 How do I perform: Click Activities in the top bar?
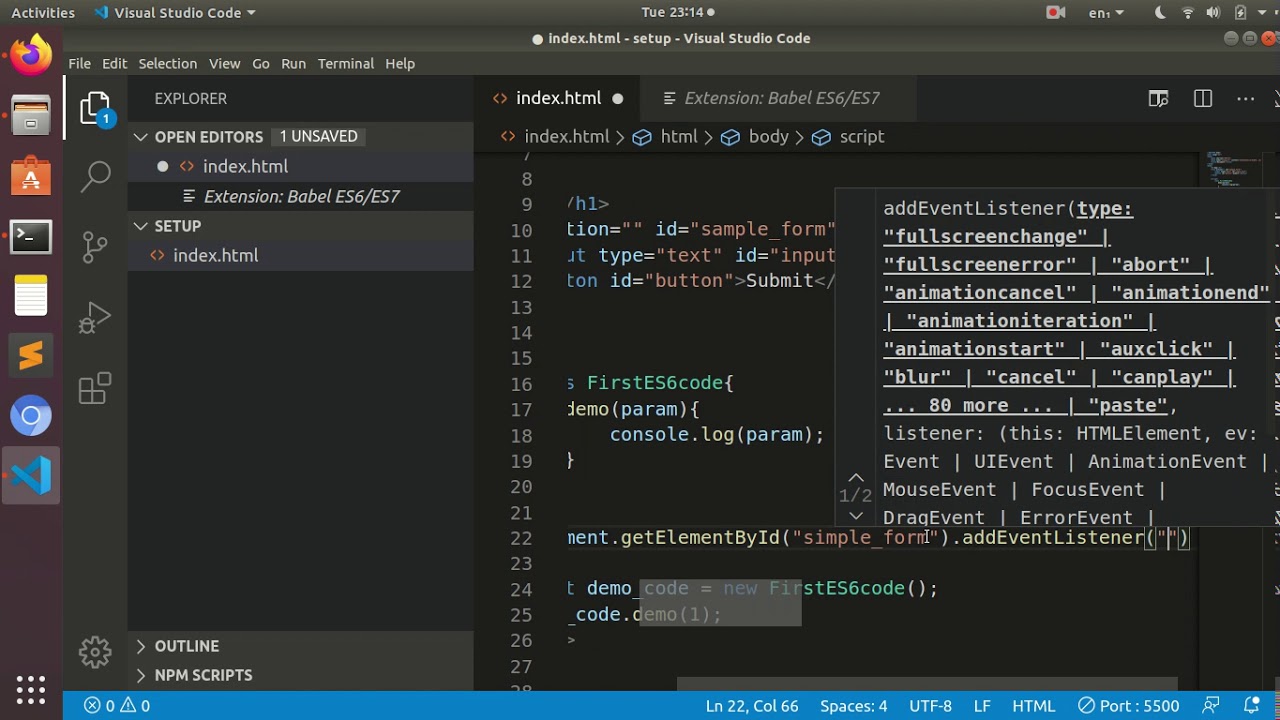(43, 12)
